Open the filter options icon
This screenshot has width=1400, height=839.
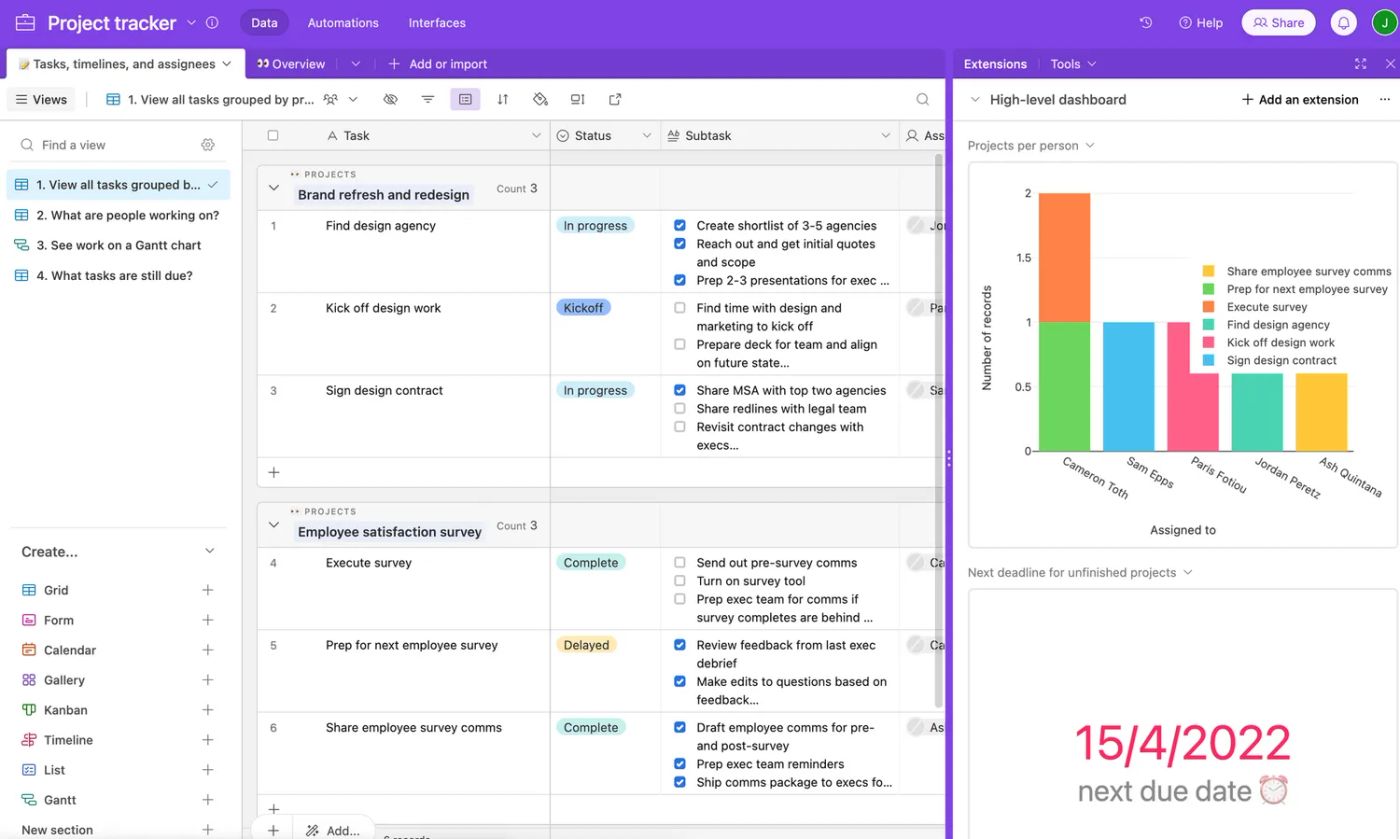(x=428, y=99)
